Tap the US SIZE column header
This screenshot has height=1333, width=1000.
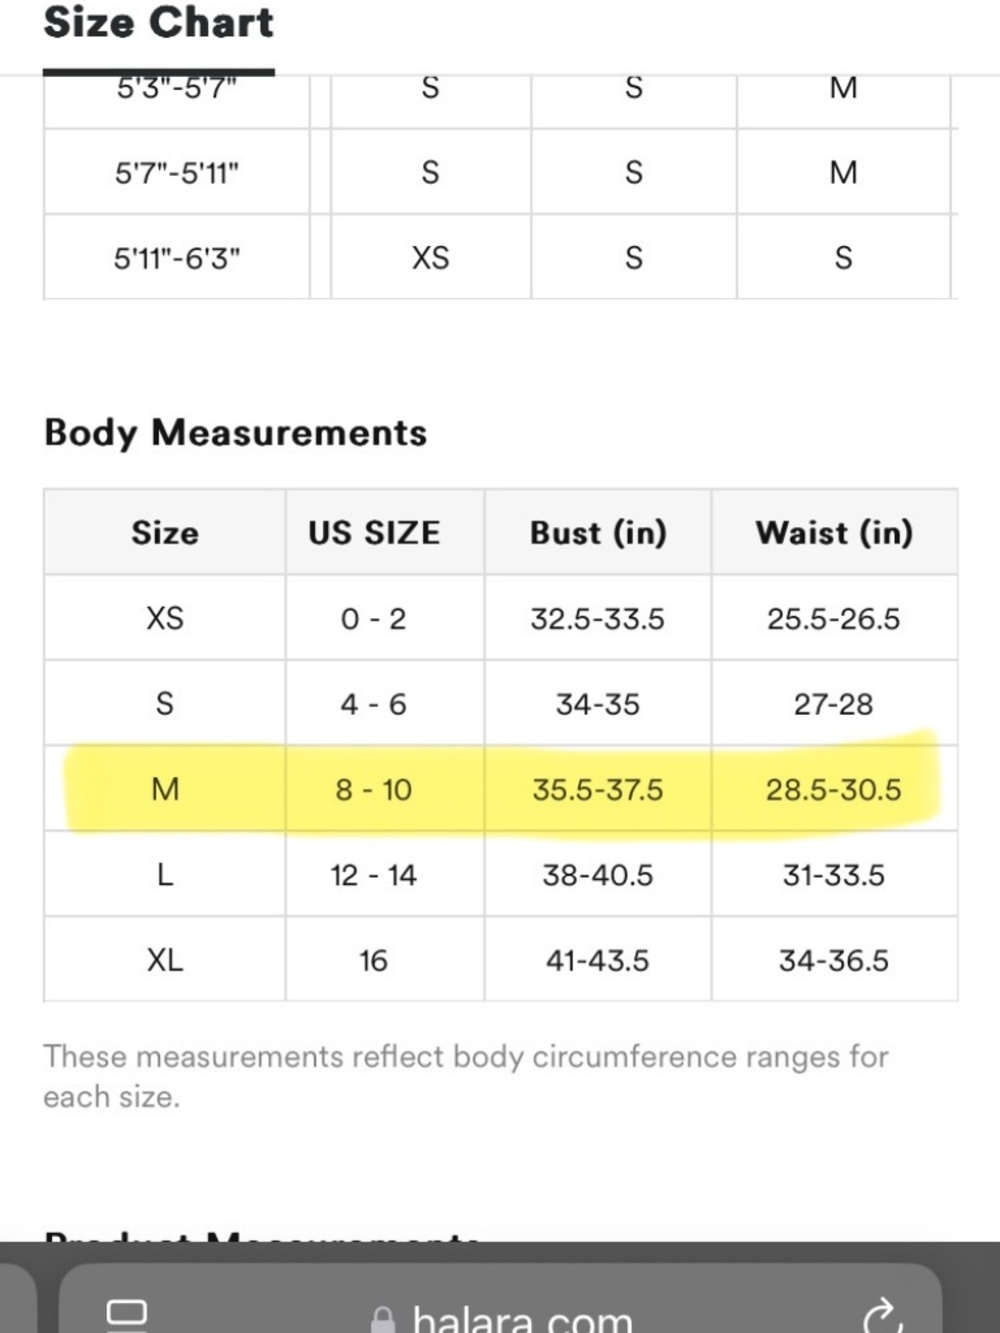pyautogui.click(x=374, y=532)
